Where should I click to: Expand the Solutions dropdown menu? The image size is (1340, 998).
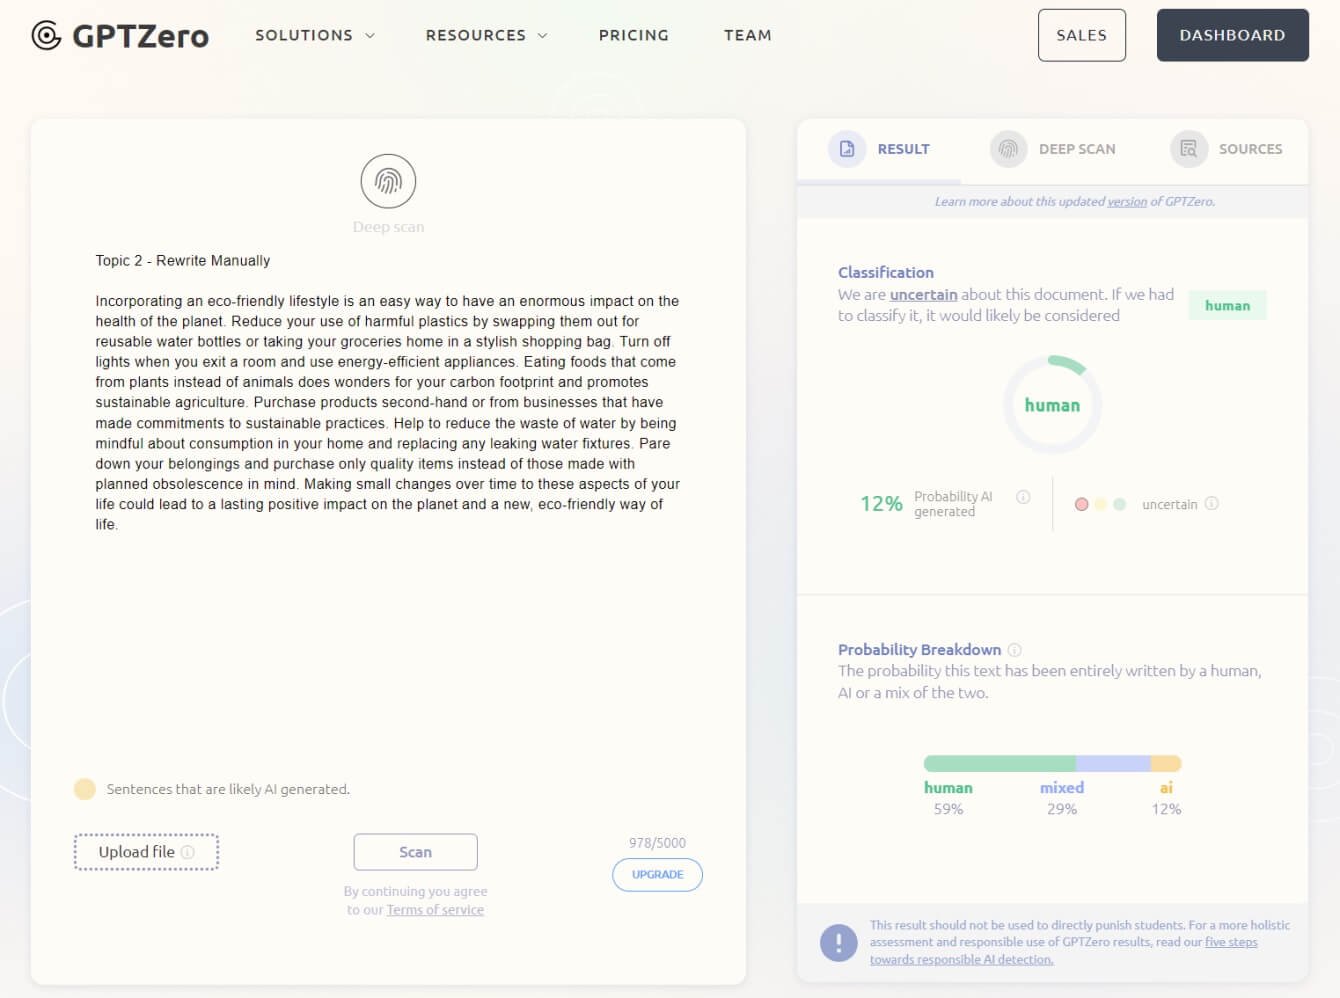(314, 35)
